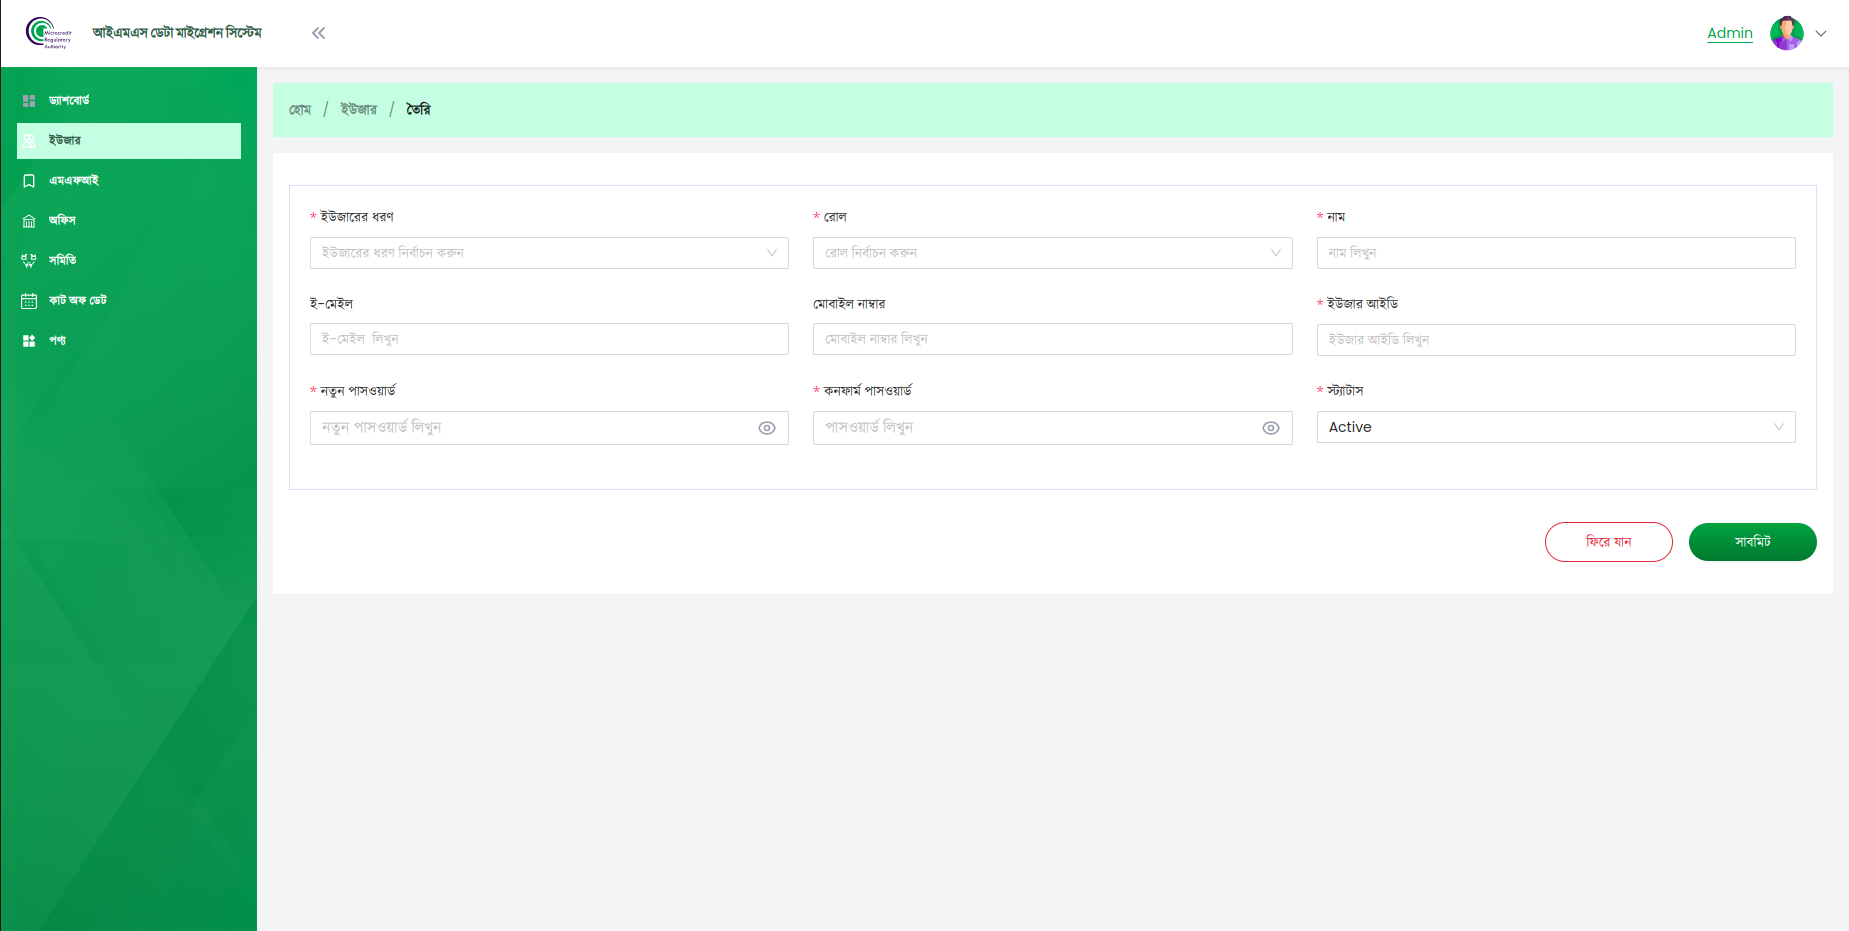Click the সাবমিট button
This screenshot has width=1849, height=931.
[x=1752, y=542]
